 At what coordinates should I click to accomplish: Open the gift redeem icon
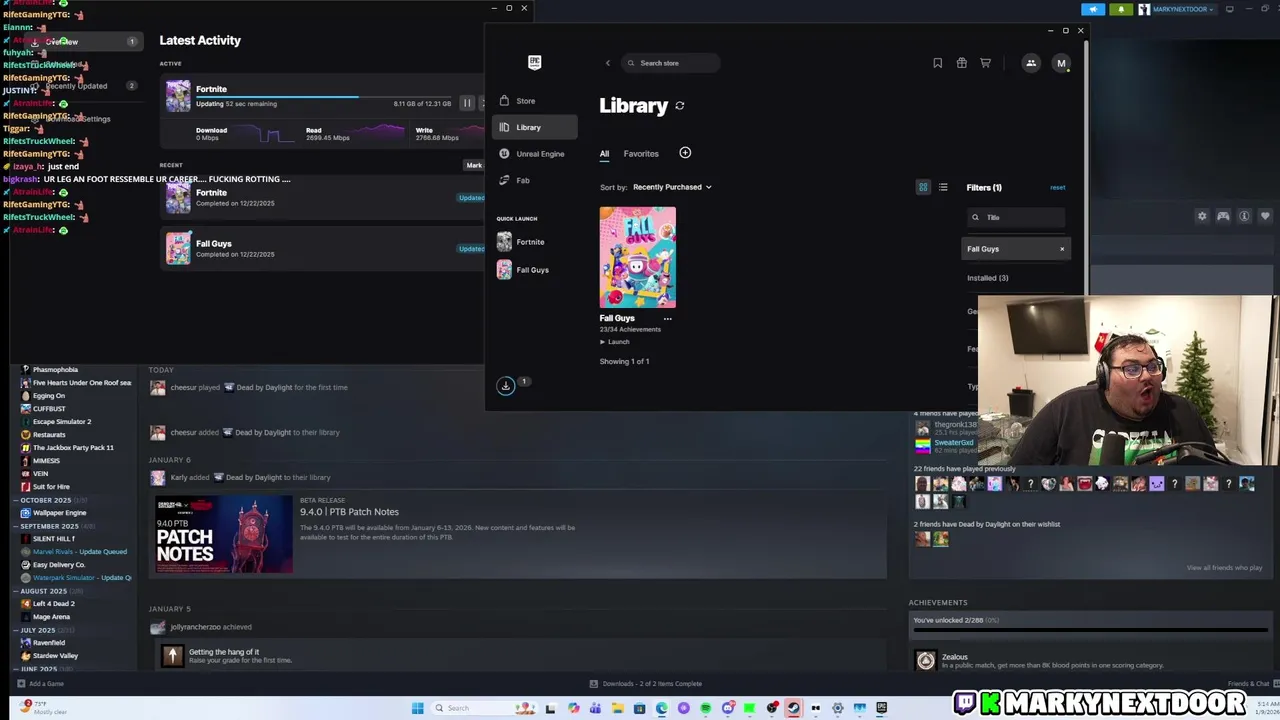pos(961,63)
